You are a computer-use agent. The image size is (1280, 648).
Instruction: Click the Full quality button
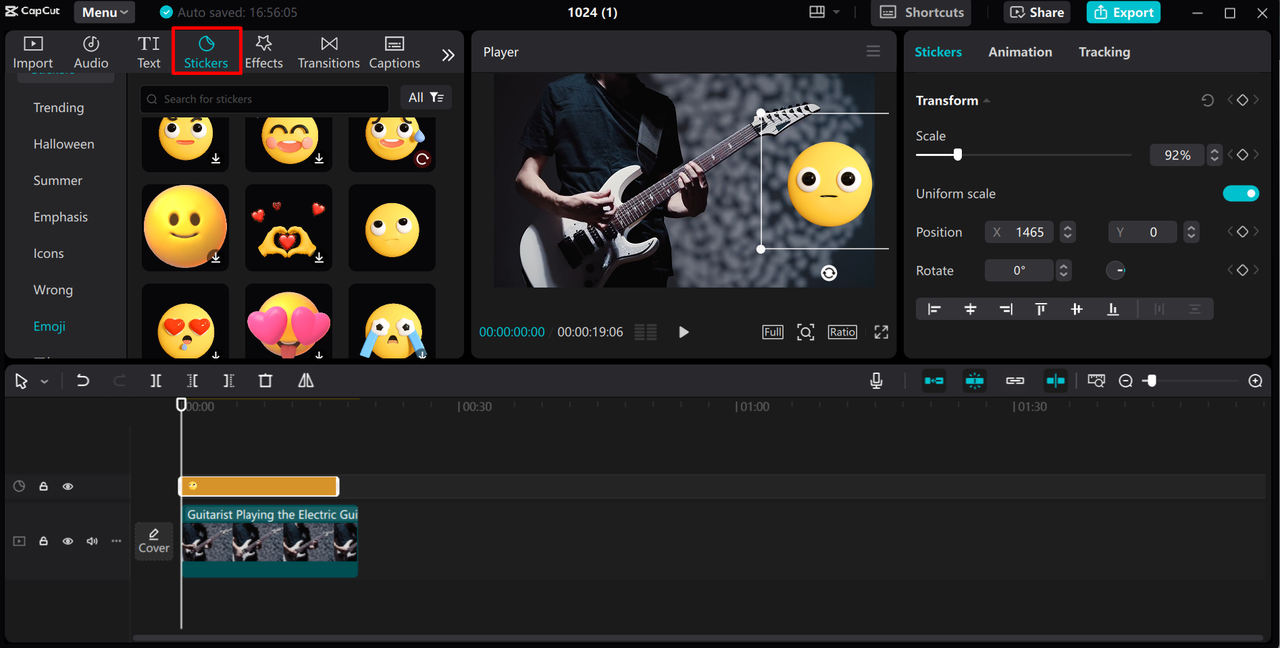click(773, 332)
